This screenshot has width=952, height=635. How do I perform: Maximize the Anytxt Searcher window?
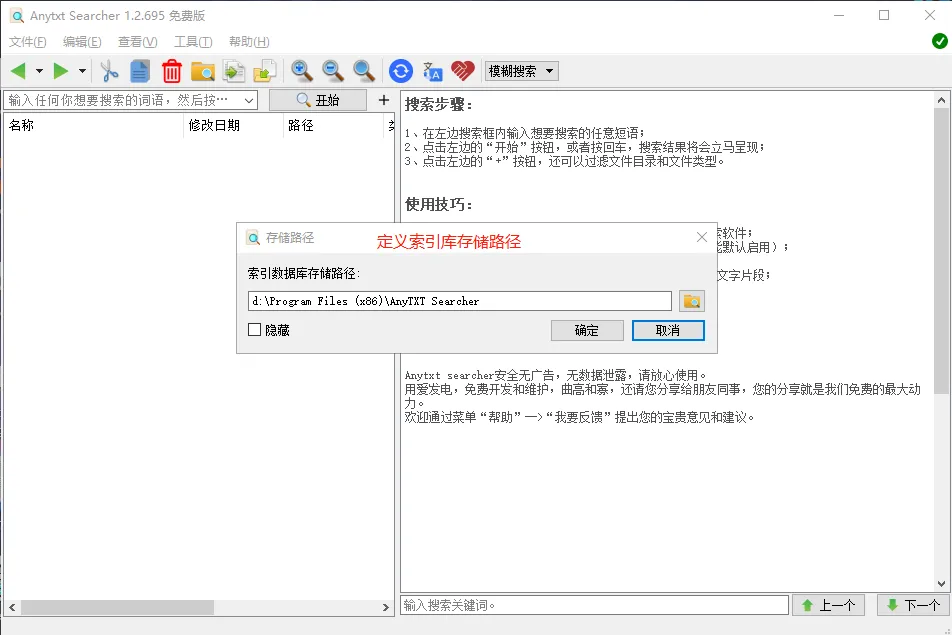(884, 15)
